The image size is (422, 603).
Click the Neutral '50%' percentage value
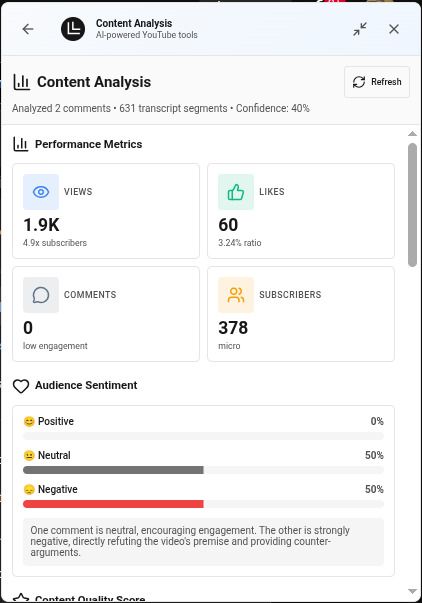pos(374,455)
